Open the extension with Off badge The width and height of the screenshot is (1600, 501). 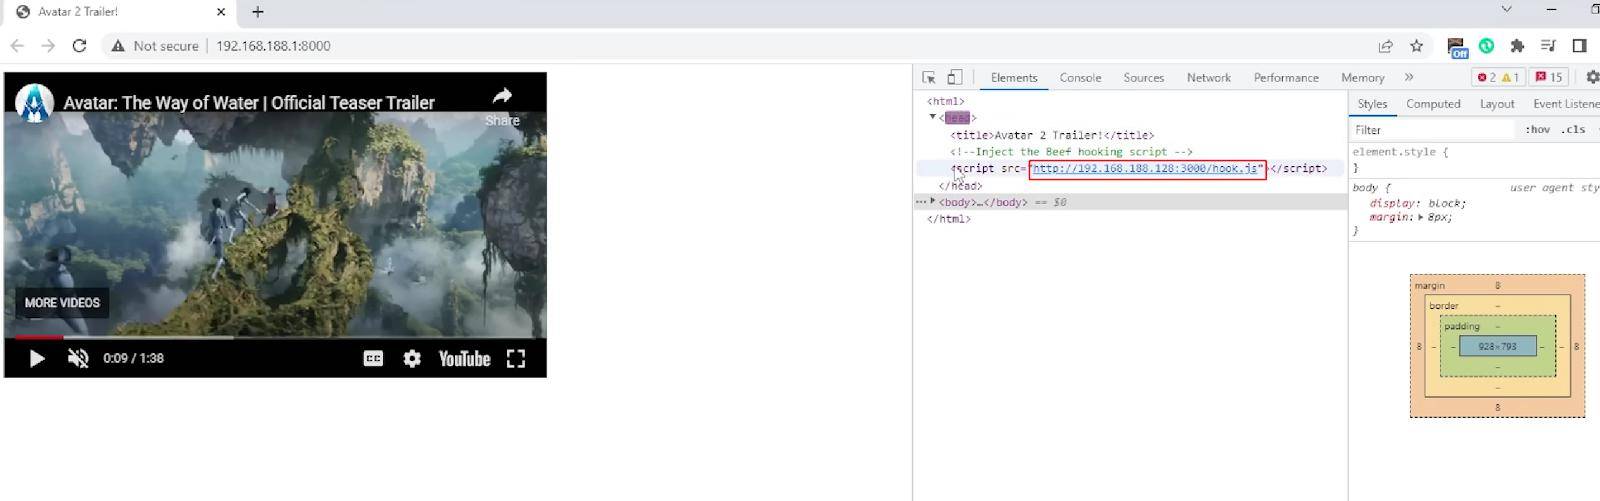coord(1456,47)
